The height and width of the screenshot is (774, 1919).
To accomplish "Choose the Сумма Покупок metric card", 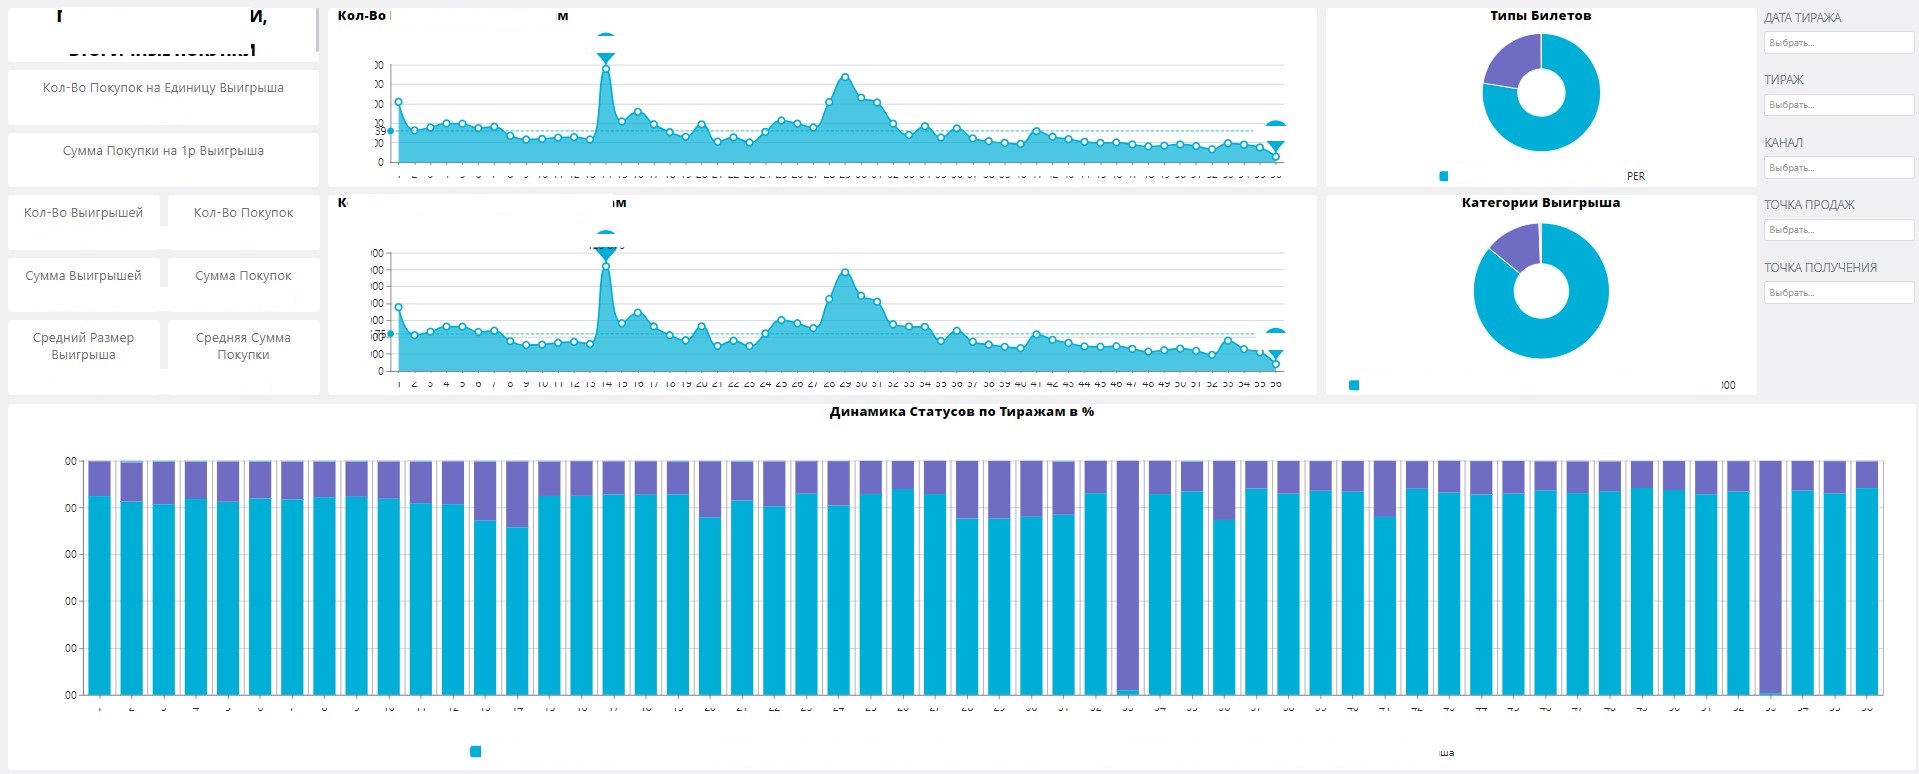I will click(x=243, y=285).
